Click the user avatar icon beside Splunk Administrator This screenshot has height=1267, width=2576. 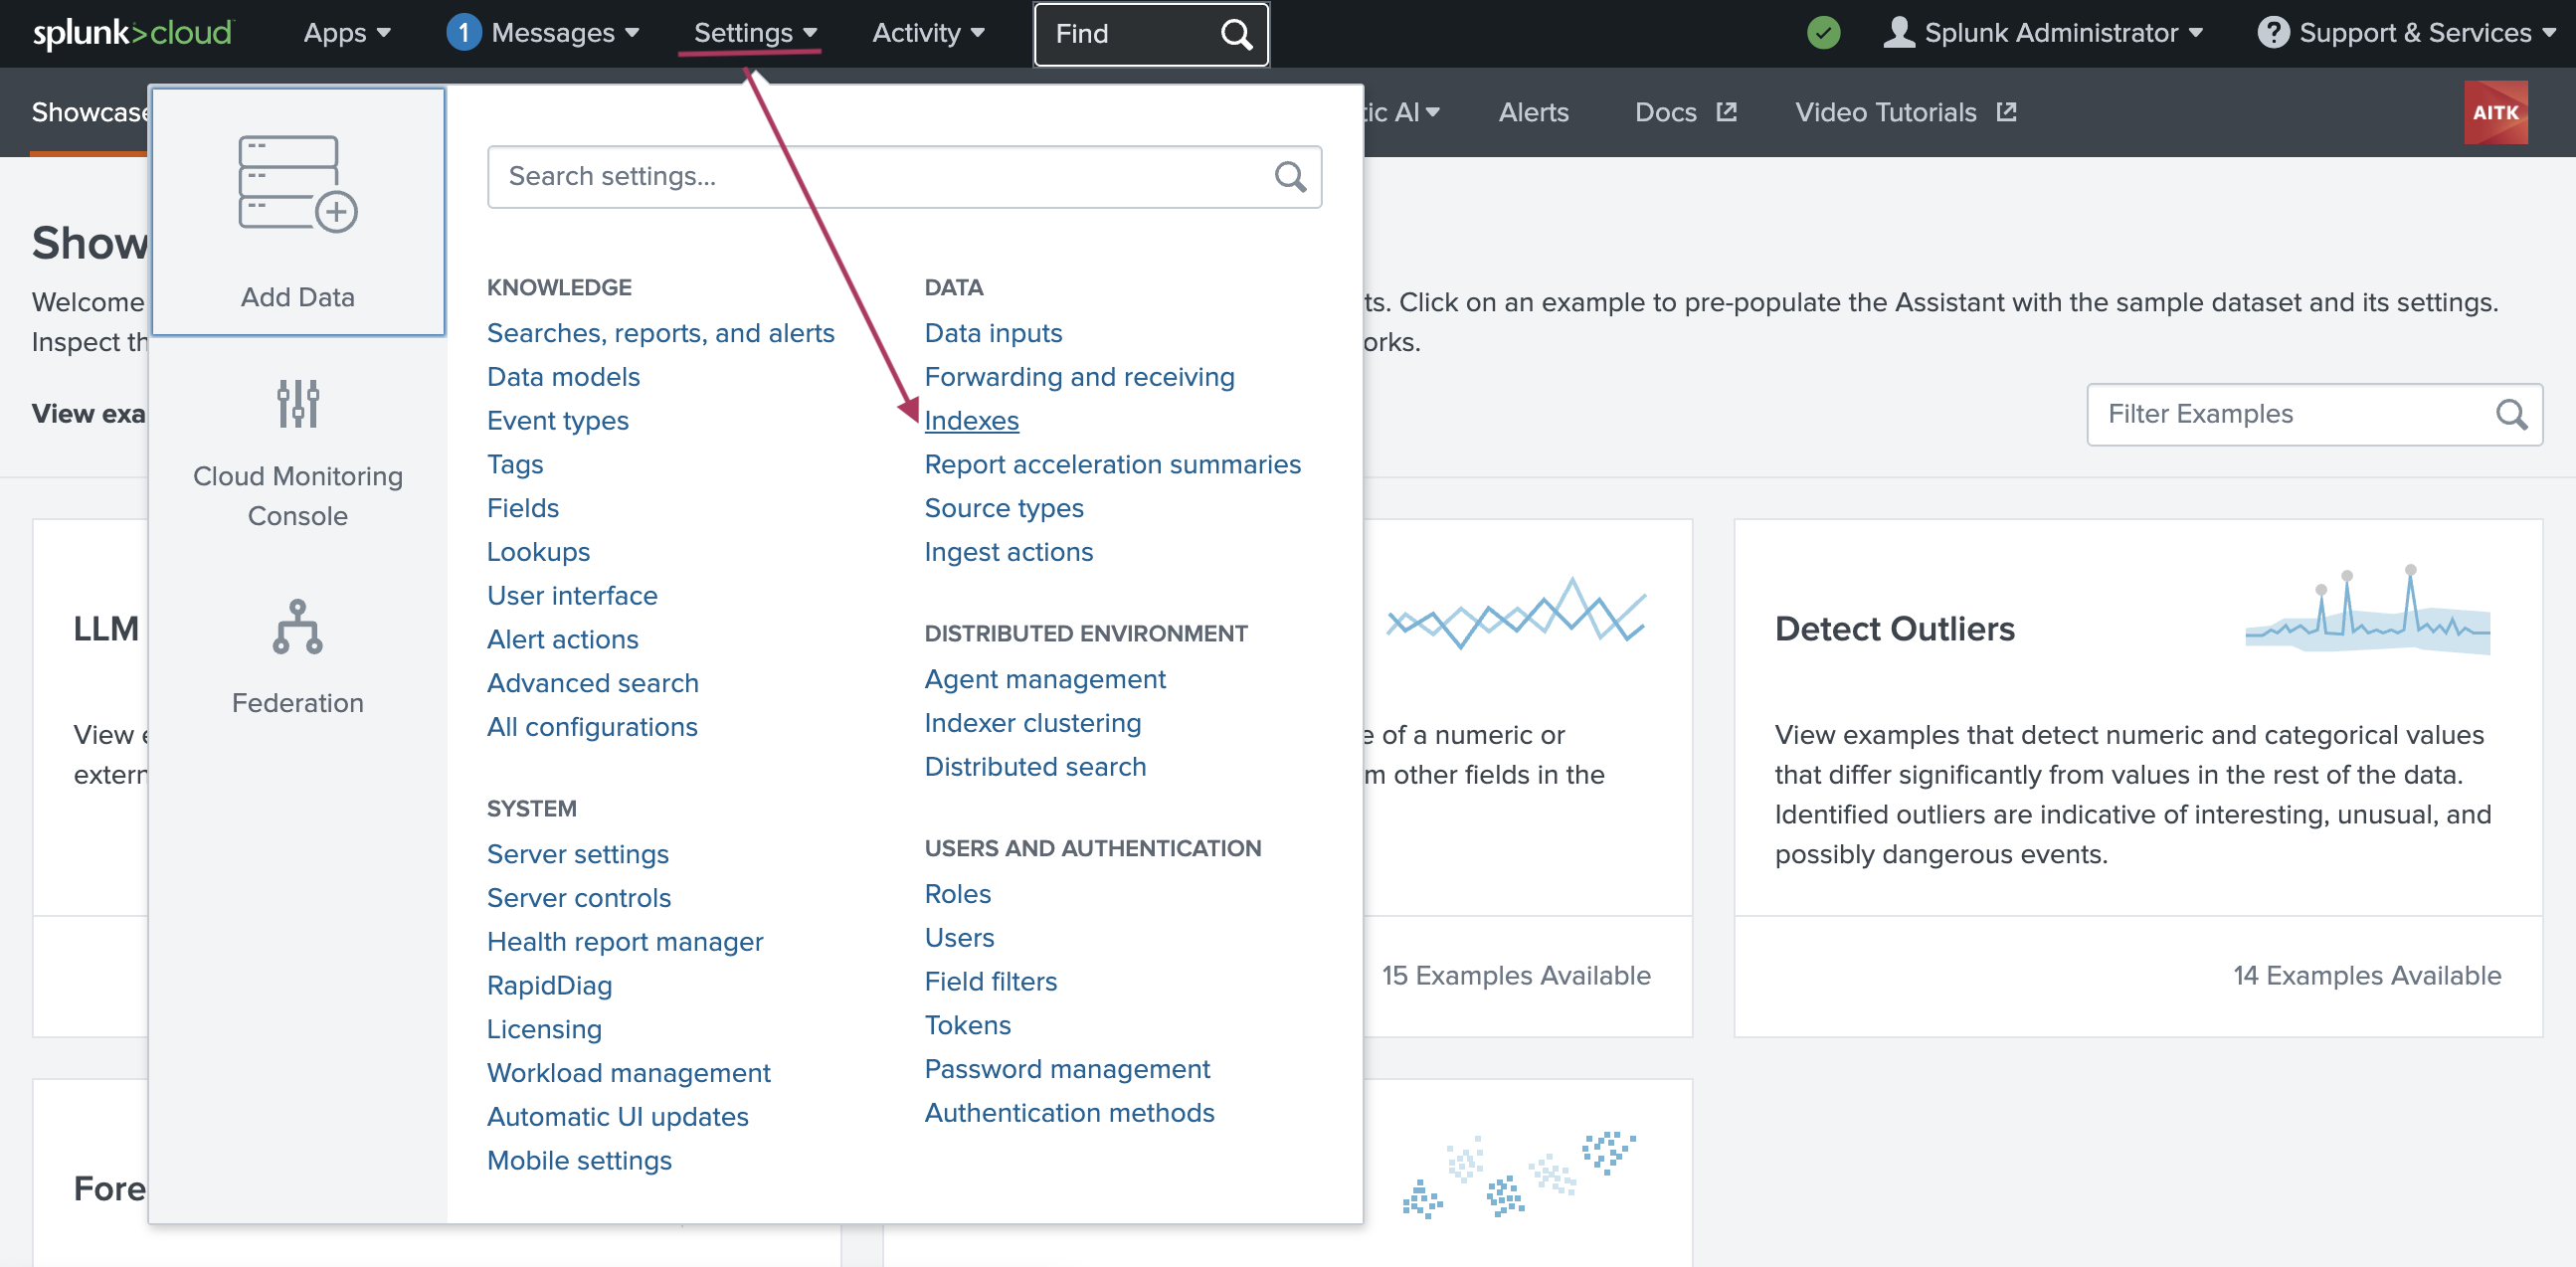pos(1899,33)
